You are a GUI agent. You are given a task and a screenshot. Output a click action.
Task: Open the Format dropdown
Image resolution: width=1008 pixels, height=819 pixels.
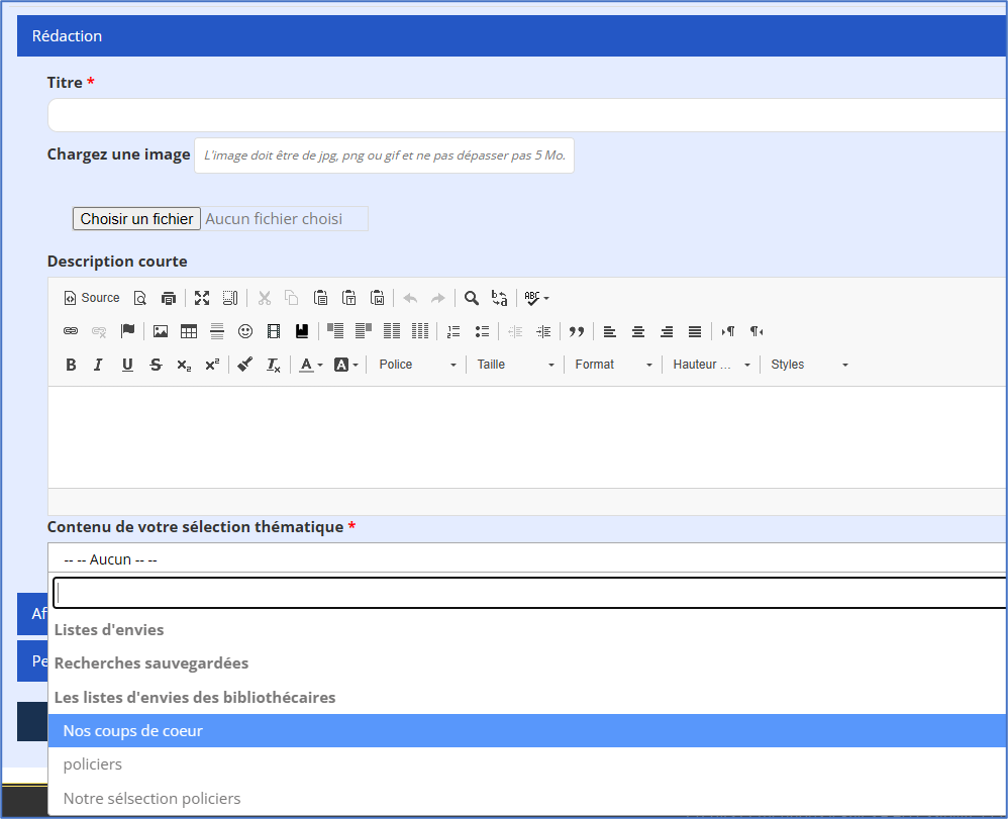point(613,364)
